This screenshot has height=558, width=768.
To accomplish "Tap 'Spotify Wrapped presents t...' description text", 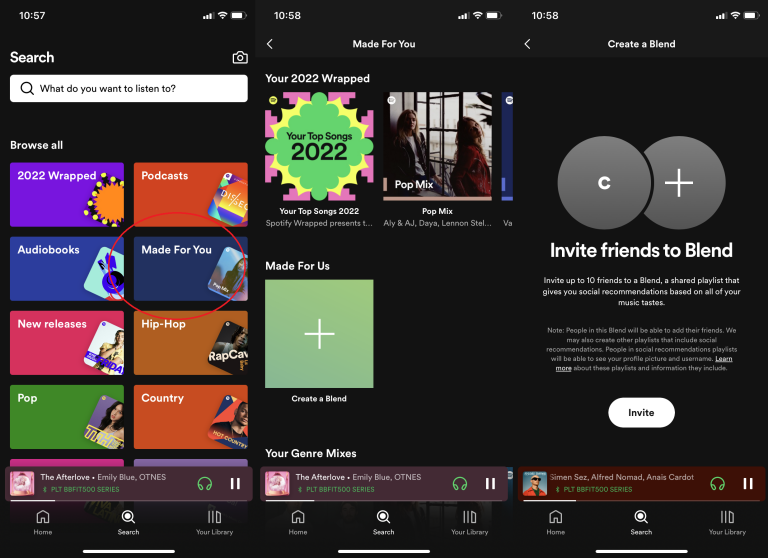I will pyautogui.click(x=319, y=223).
